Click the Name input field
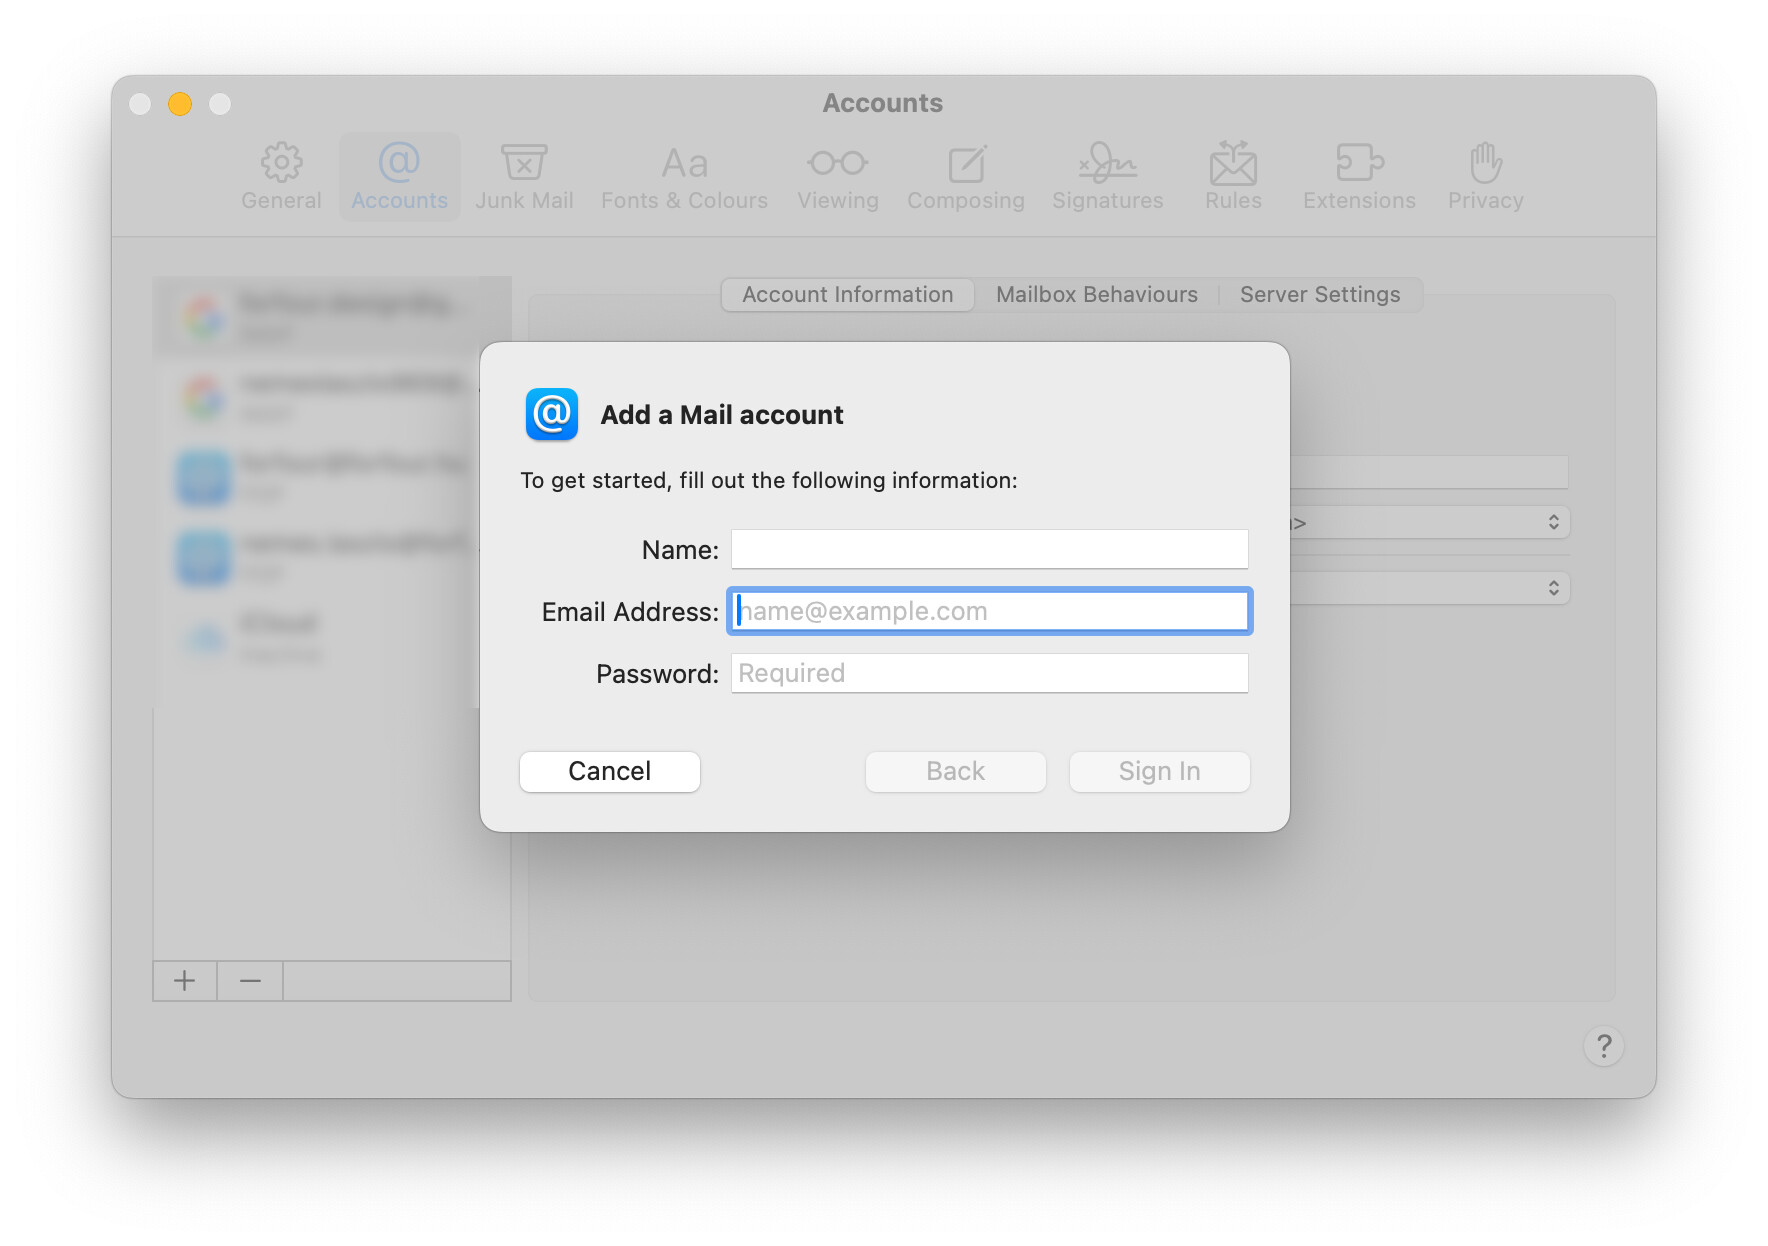The image size is (1768, 1246). (990, 549)
